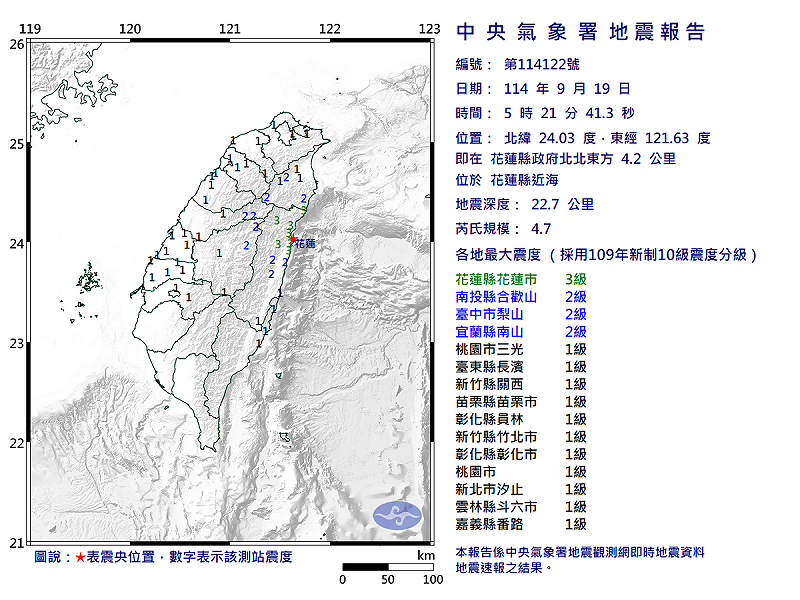Image resolution: width=800 pixels, height=600 pixels.
Task: Click the 宜蘭縣南山 2級 intensity entry
Action: tap(520, 332)
